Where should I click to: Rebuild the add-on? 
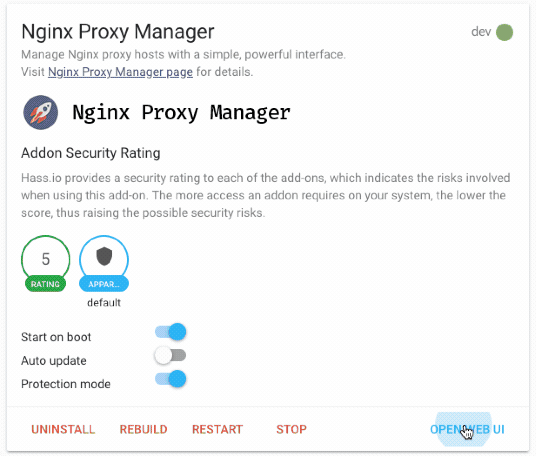click(x=144, y=429)
